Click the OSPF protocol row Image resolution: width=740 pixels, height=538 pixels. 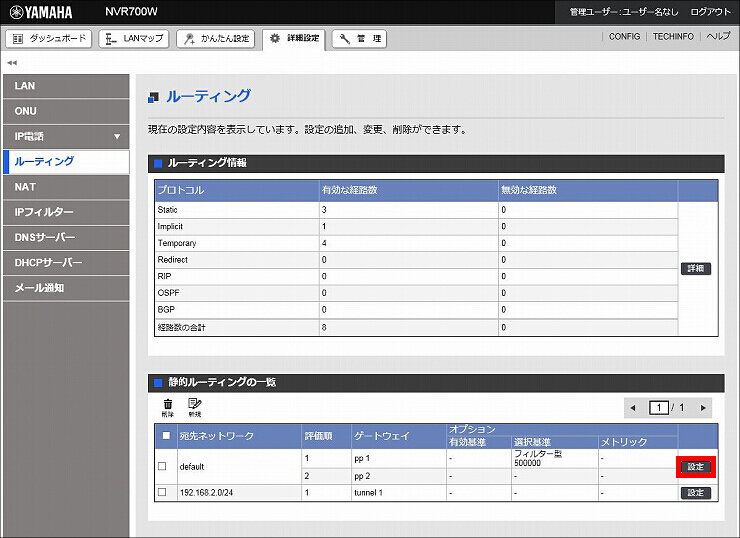(x=416, y=293)
